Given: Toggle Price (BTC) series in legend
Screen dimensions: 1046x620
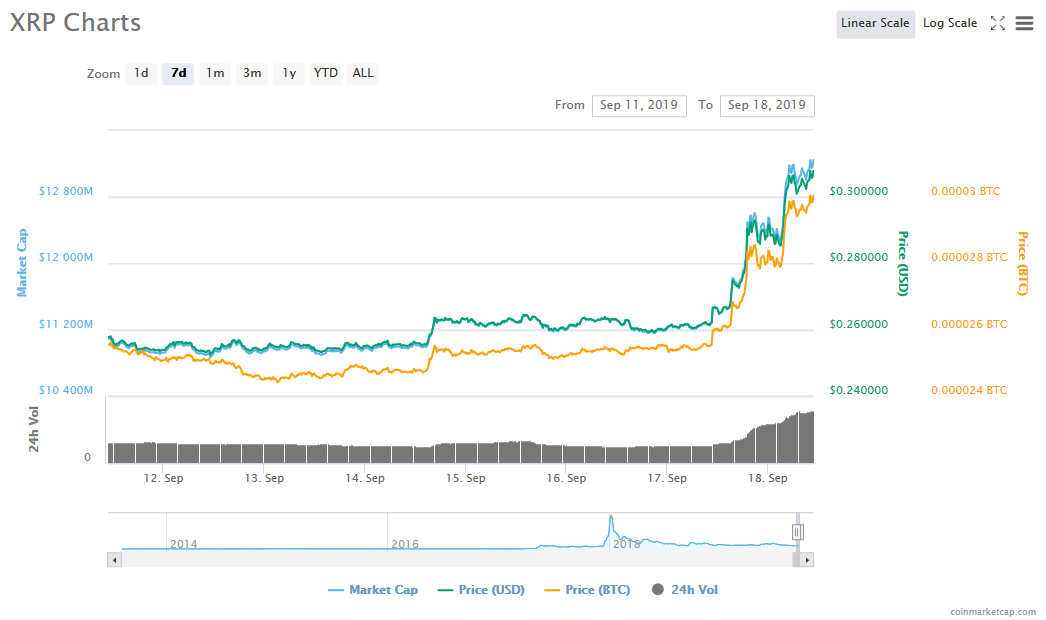Looking at the screenshot, I should pyautogui.click(x=588, y=590).
